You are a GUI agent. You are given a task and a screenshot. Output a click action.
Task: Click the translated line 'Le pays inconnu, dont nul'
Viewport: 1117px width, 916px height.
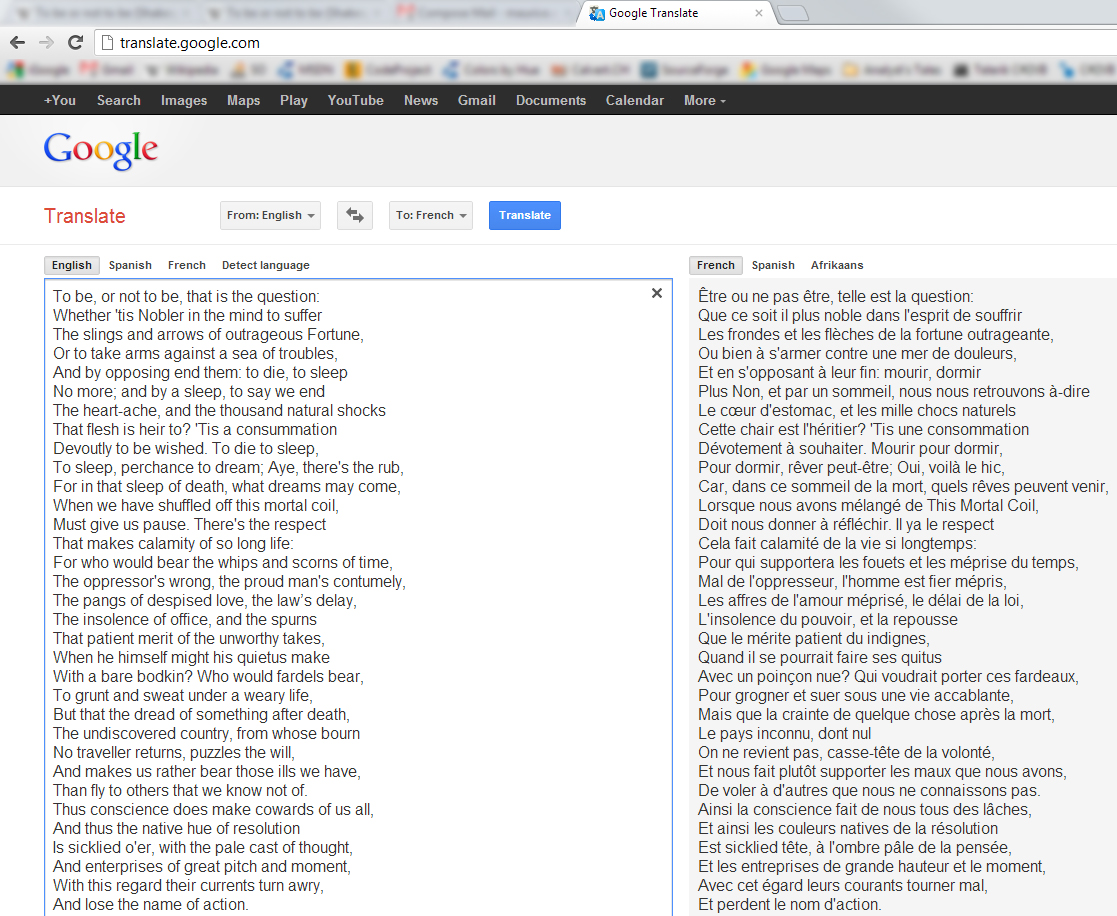click(x=784, y=734)
